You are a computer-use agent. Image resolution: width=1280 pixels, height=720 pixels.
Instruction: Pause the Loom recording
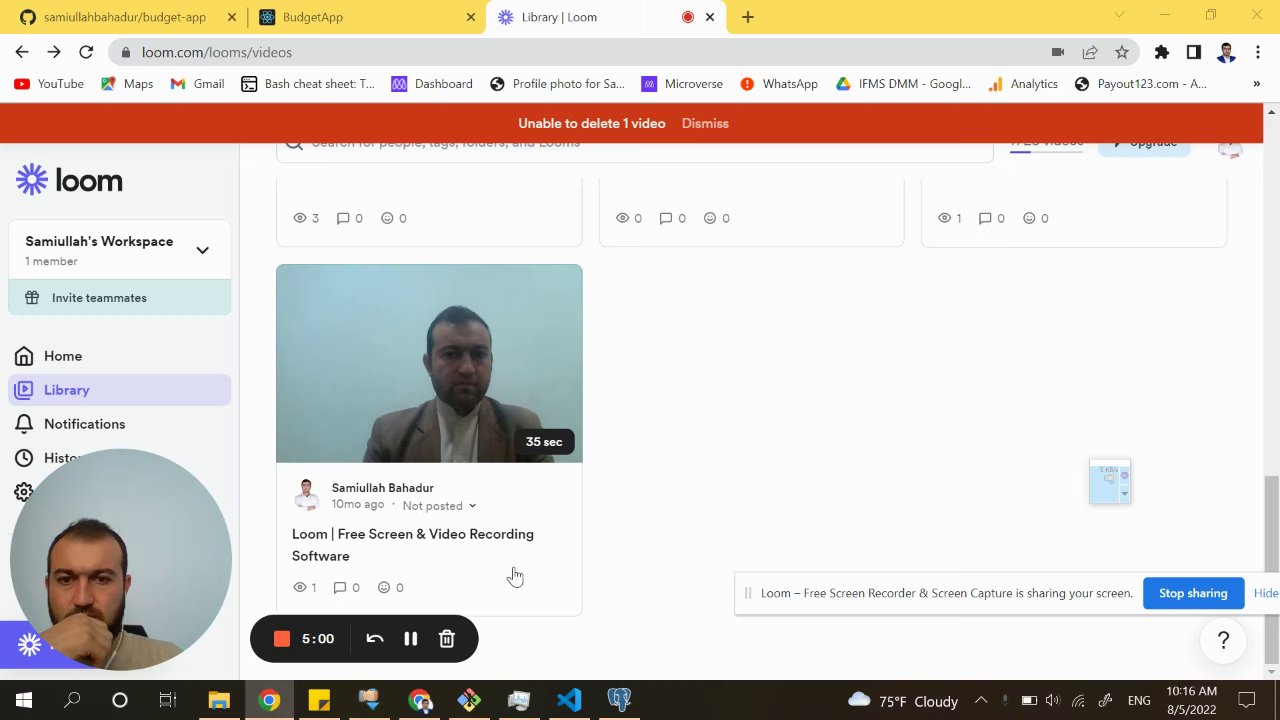411,639
